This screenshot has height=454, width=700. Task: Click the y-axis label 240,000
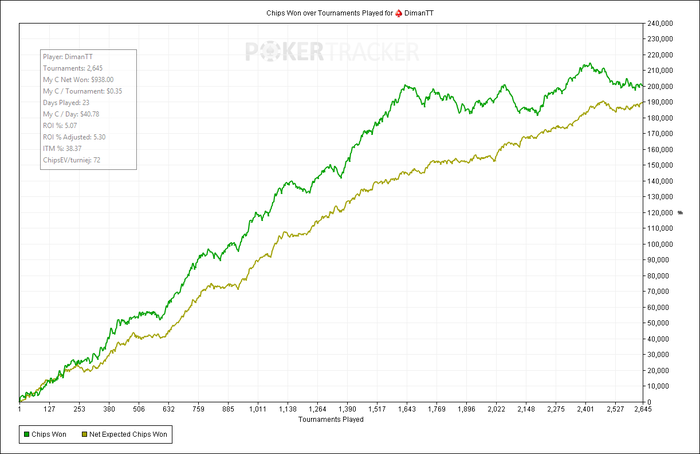(660, 23)
